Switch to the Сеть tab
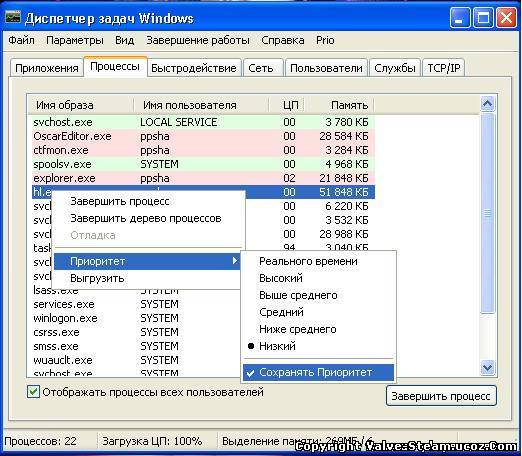Screen dimensions: 522x456 click(x=262, y=68)
